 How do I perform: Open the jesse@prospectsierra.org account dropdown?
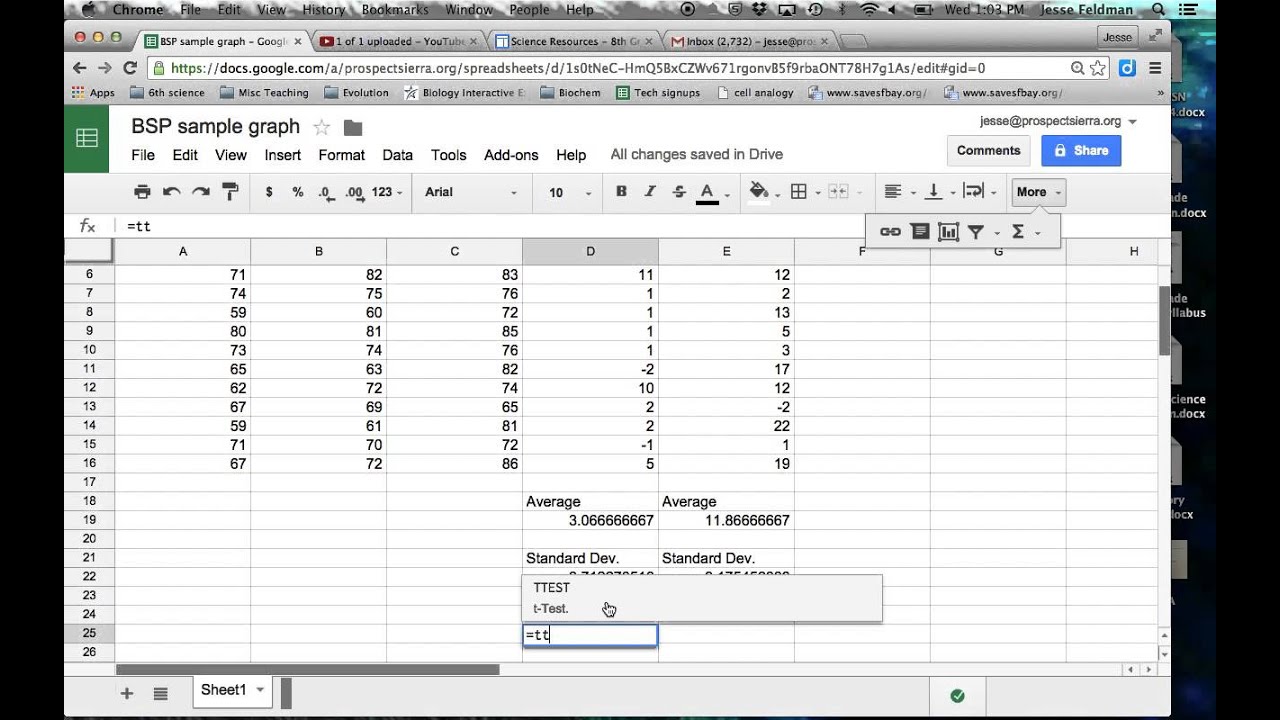click(1059, 121)
